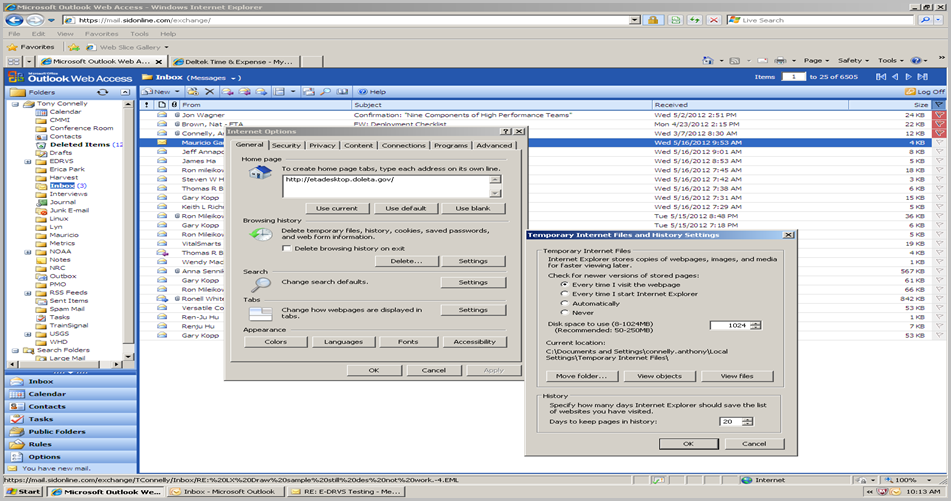This screenshot has height=501, width=951.
Task: Click the View files button
Action: pyautogui.click(x=737, y=376)
